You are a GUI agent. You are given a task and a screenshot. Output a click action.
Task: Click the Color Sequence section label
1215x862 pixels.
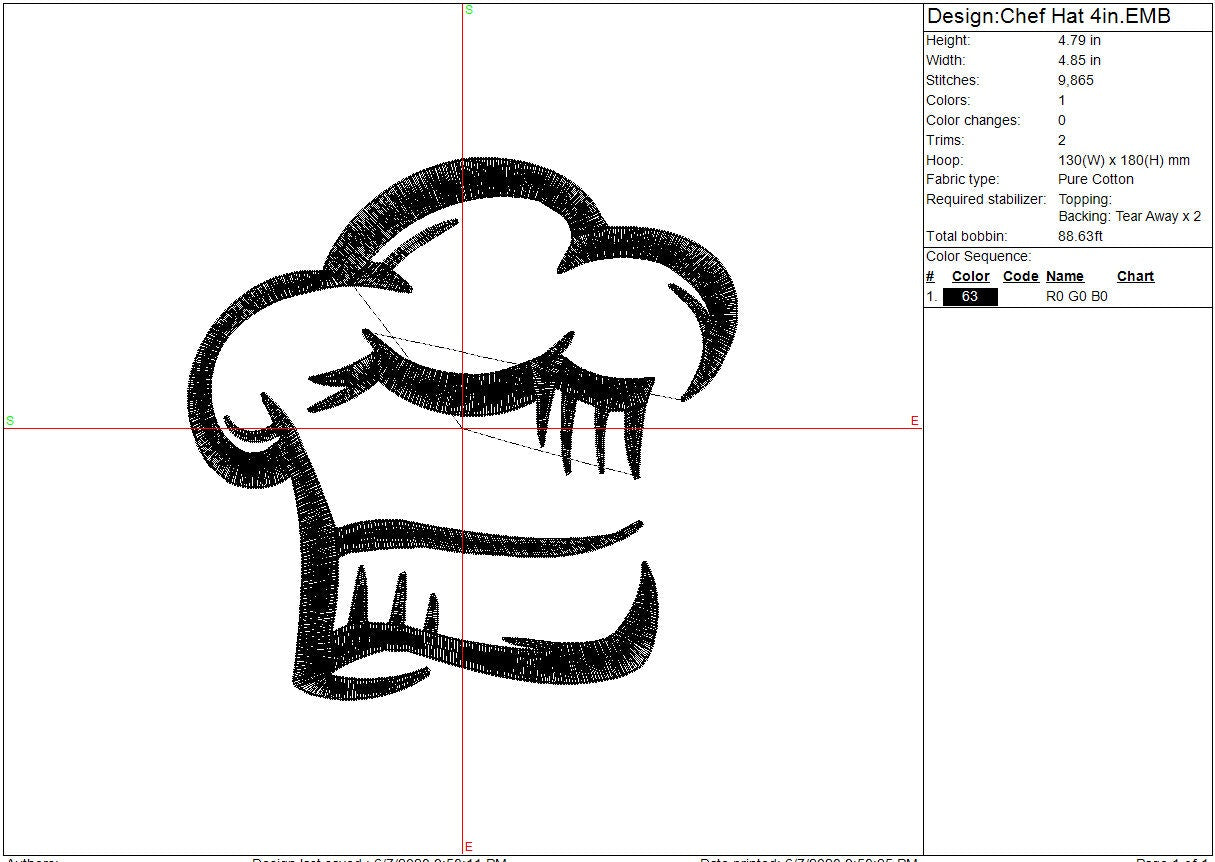click(978, 256)
